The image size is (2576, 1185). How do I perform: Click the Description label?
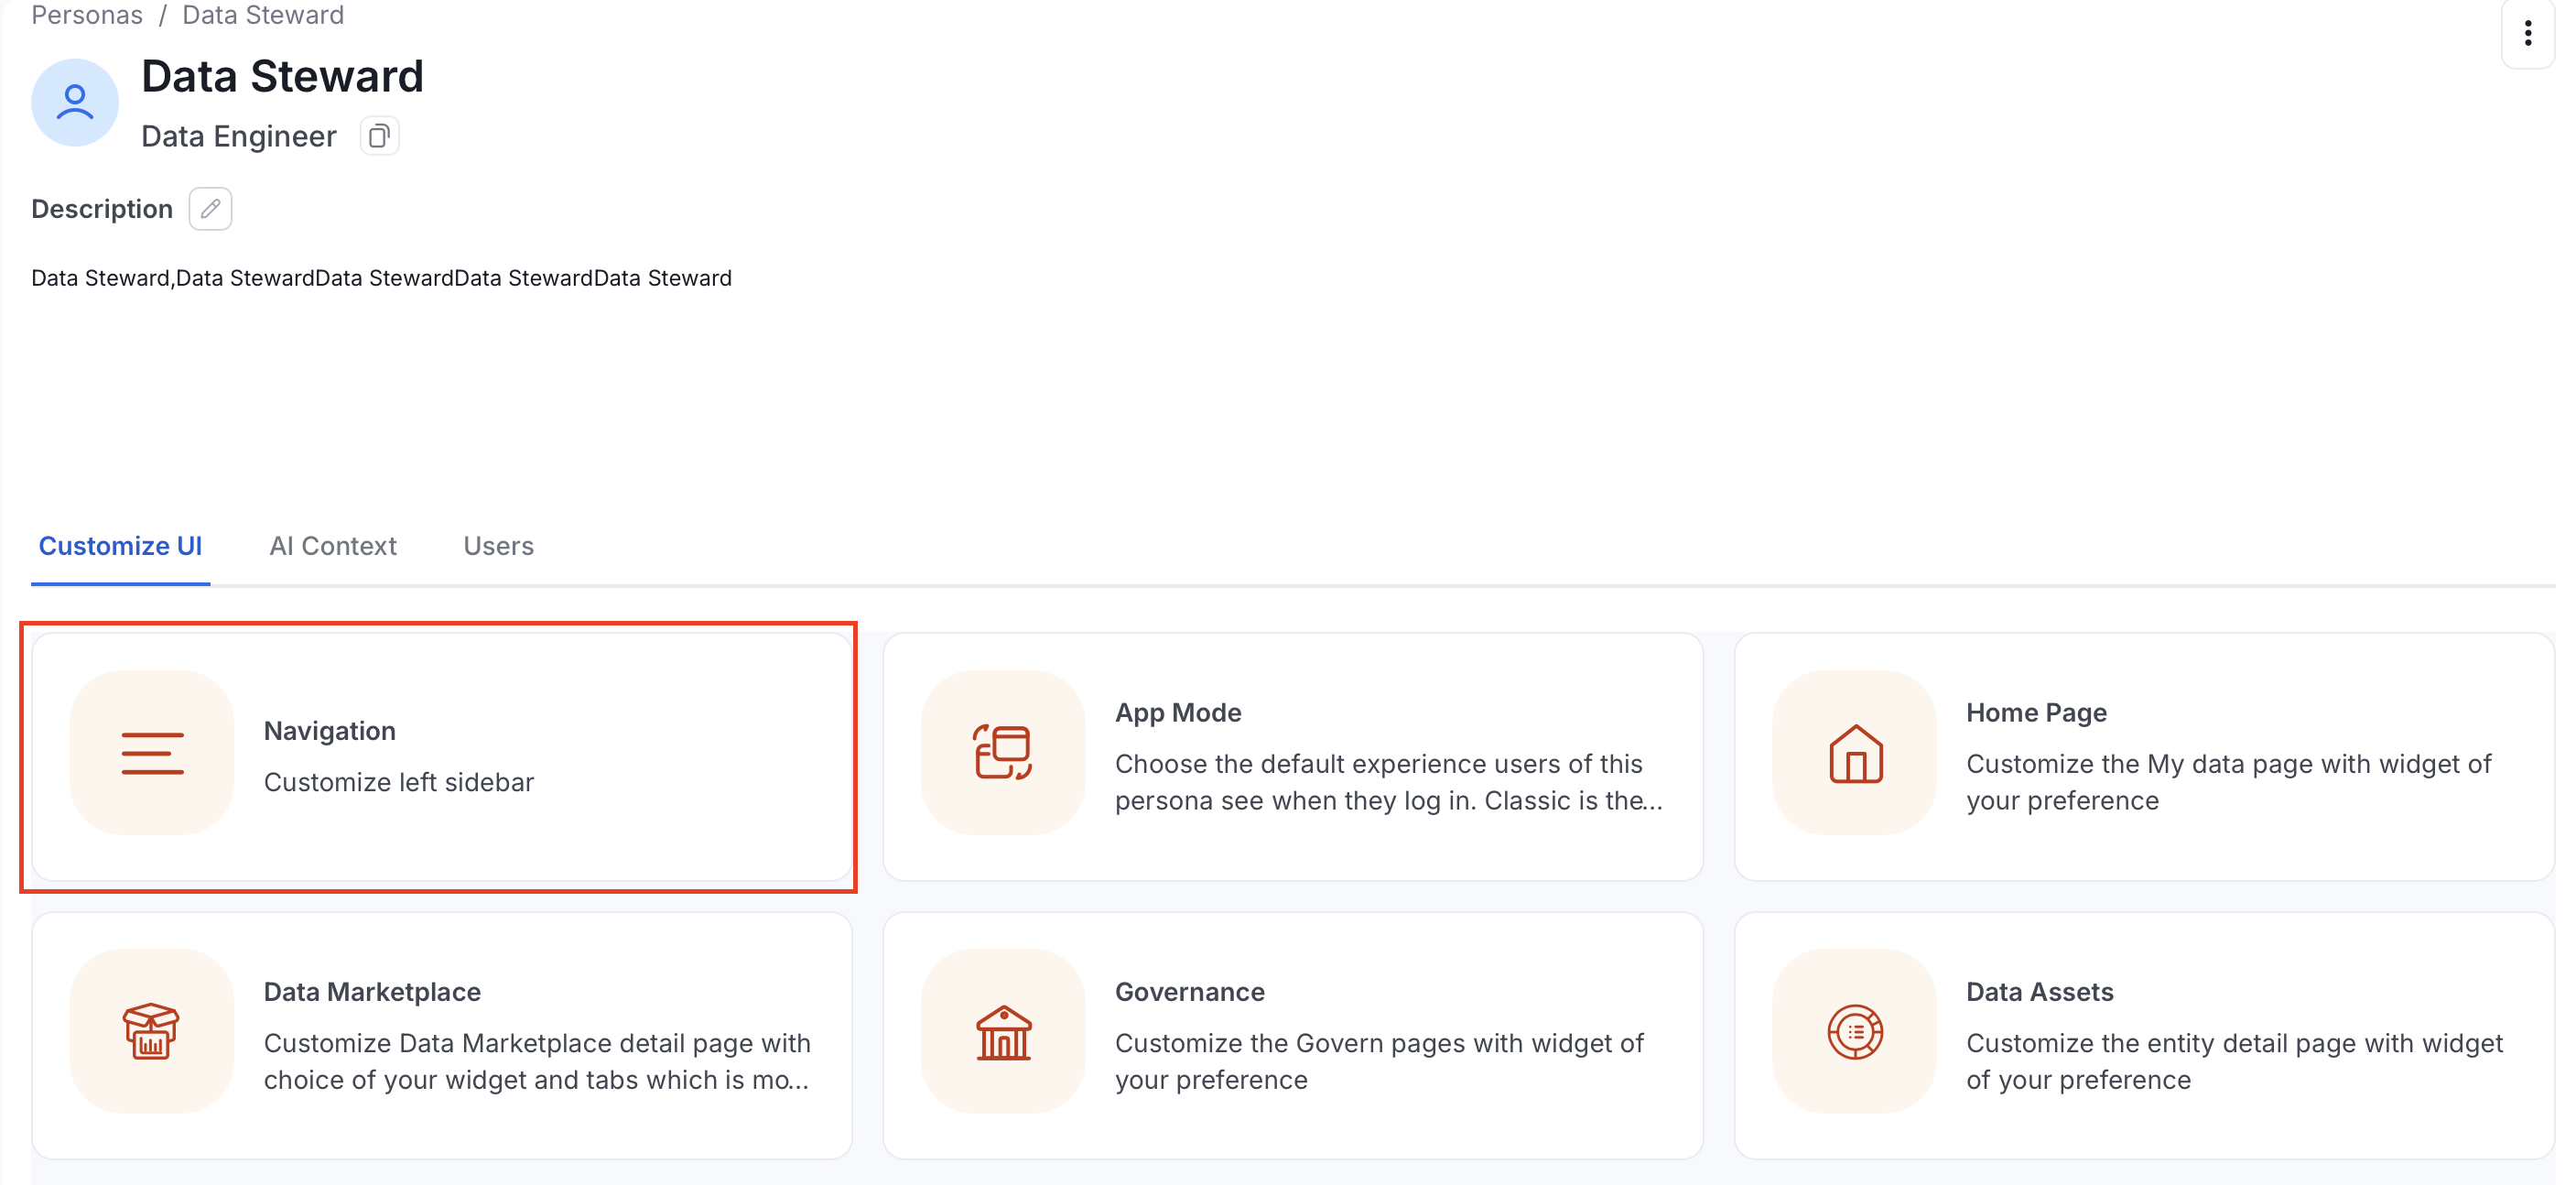[102, 209]
